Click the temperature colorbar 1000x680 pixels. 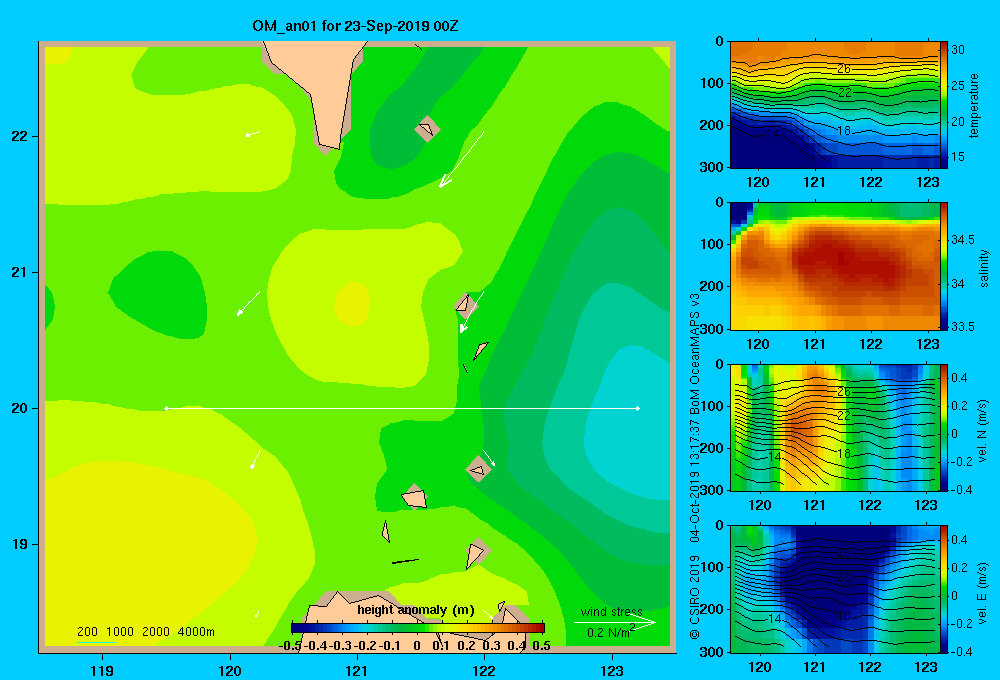pos(944,105)
